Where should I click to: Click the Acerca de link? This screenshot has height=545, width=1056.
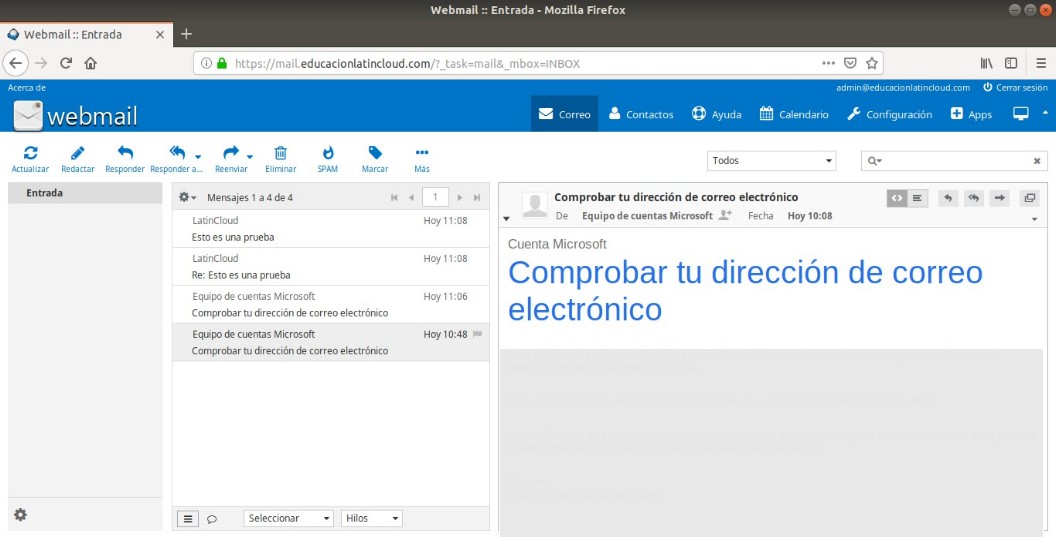(x=27, y=88)
